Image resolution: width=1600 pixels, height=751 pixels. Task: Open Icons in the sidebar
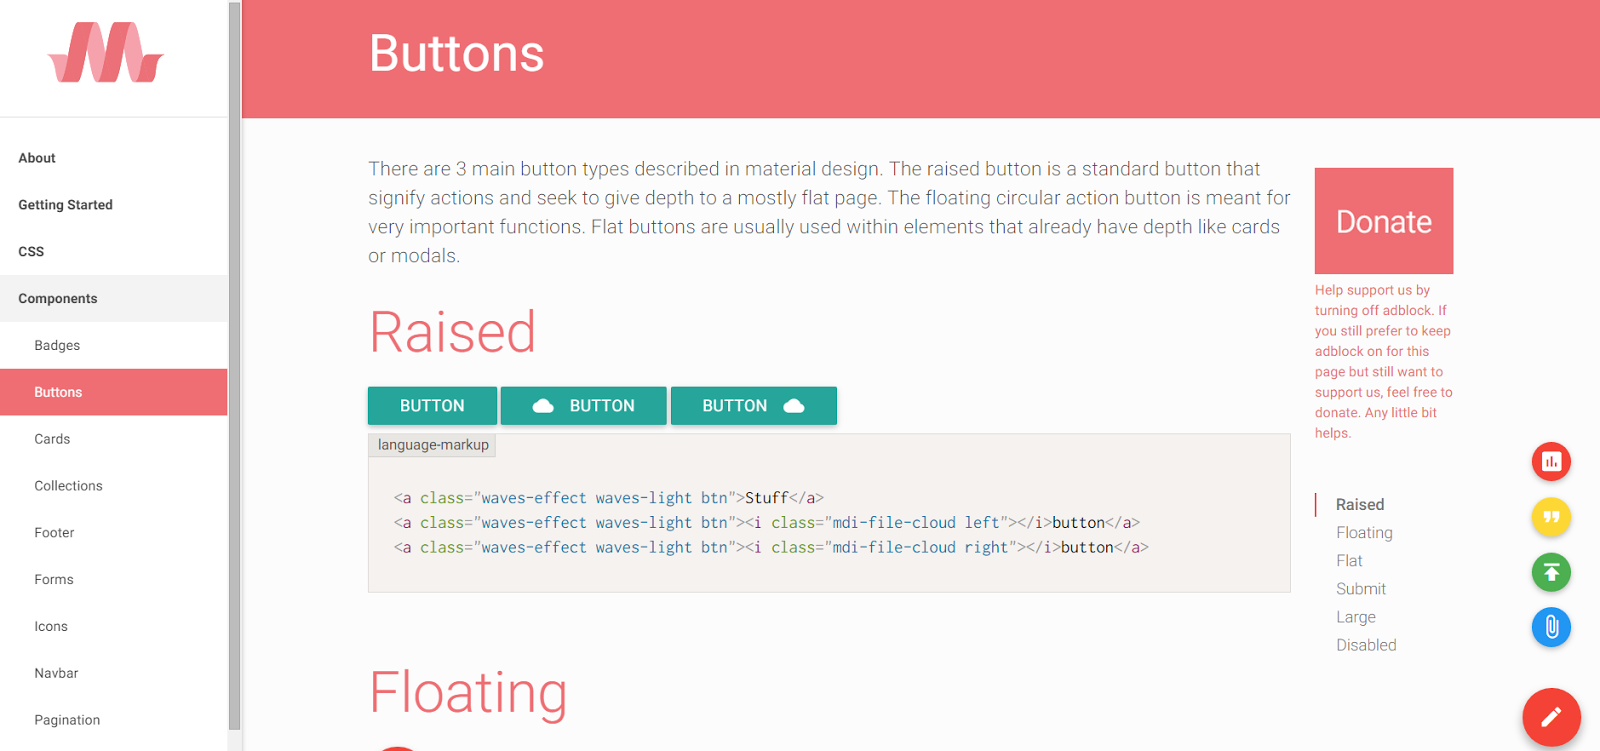pos(113,627)
